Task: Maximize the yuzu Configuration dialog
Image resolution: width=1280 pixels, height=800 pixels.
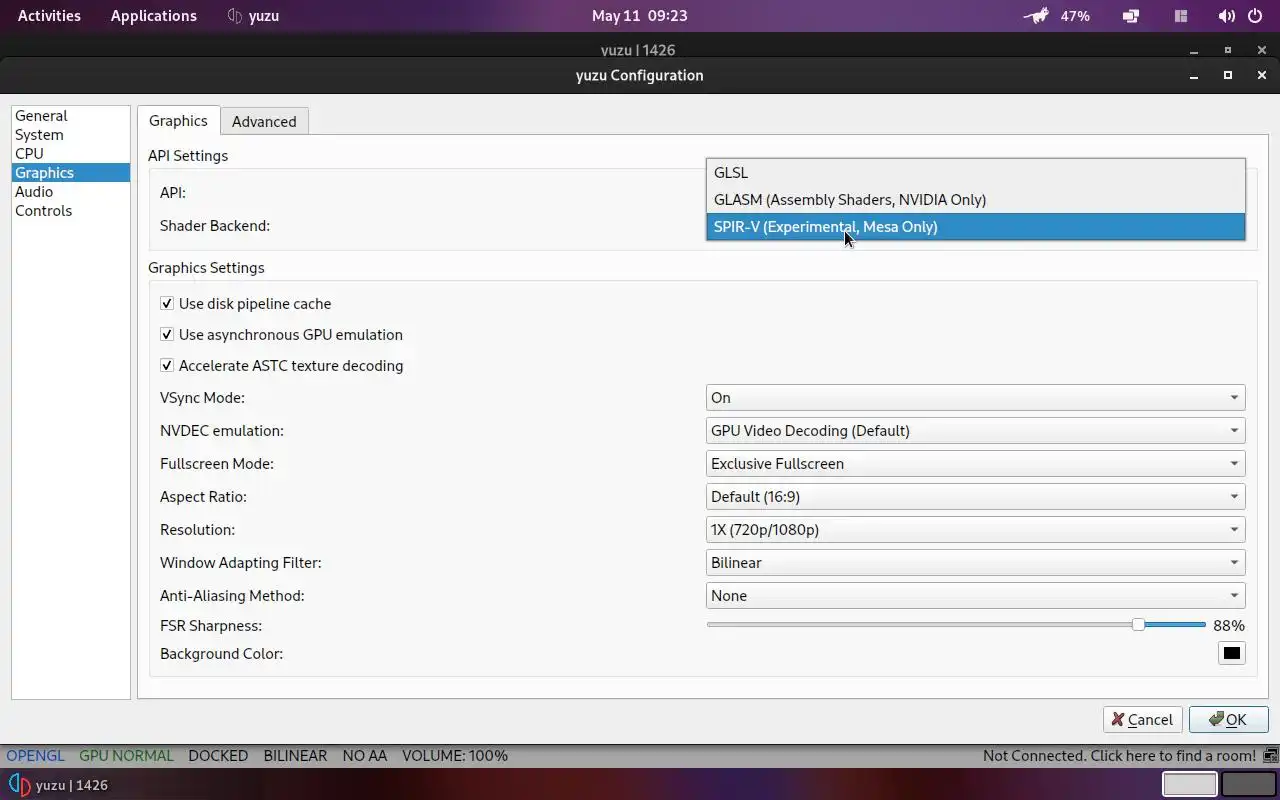Action: tap(1228, 75)
